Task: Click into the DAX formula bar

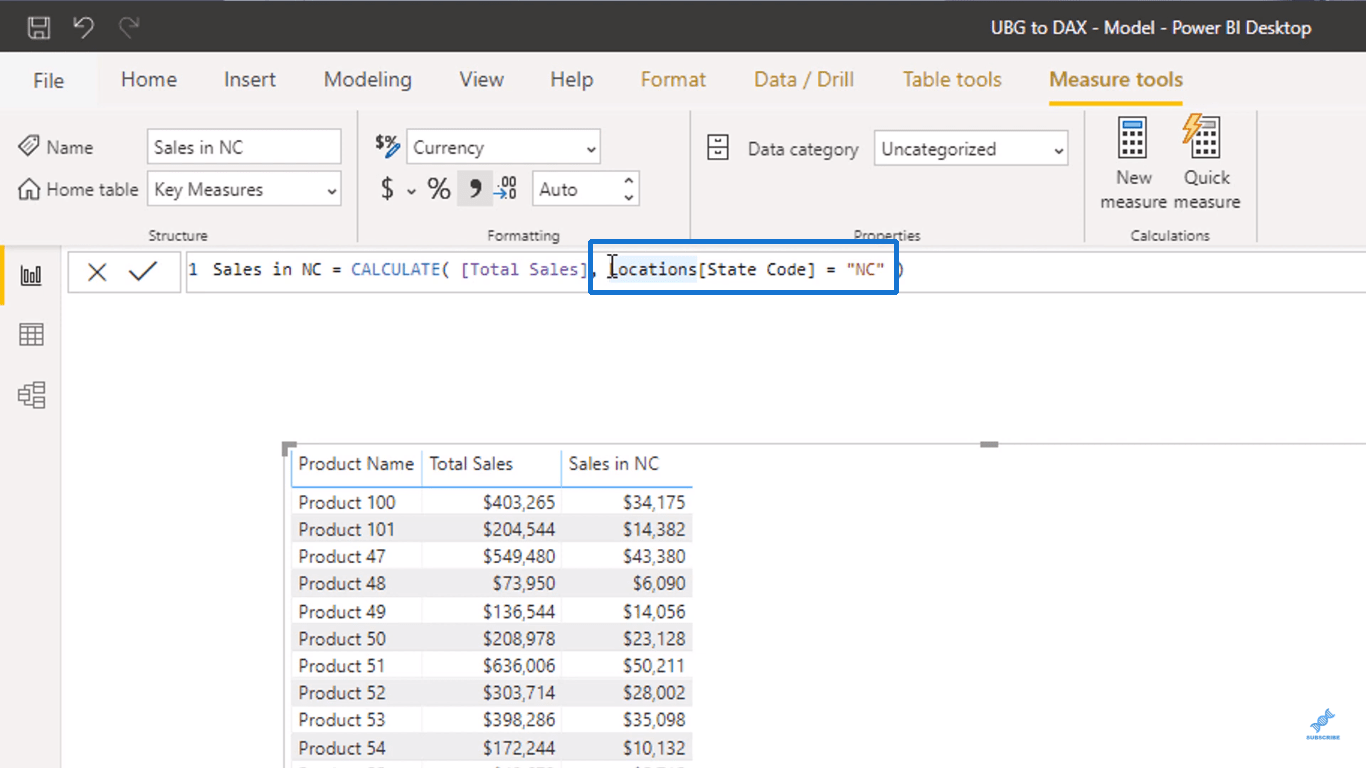Action: [776, 271]
